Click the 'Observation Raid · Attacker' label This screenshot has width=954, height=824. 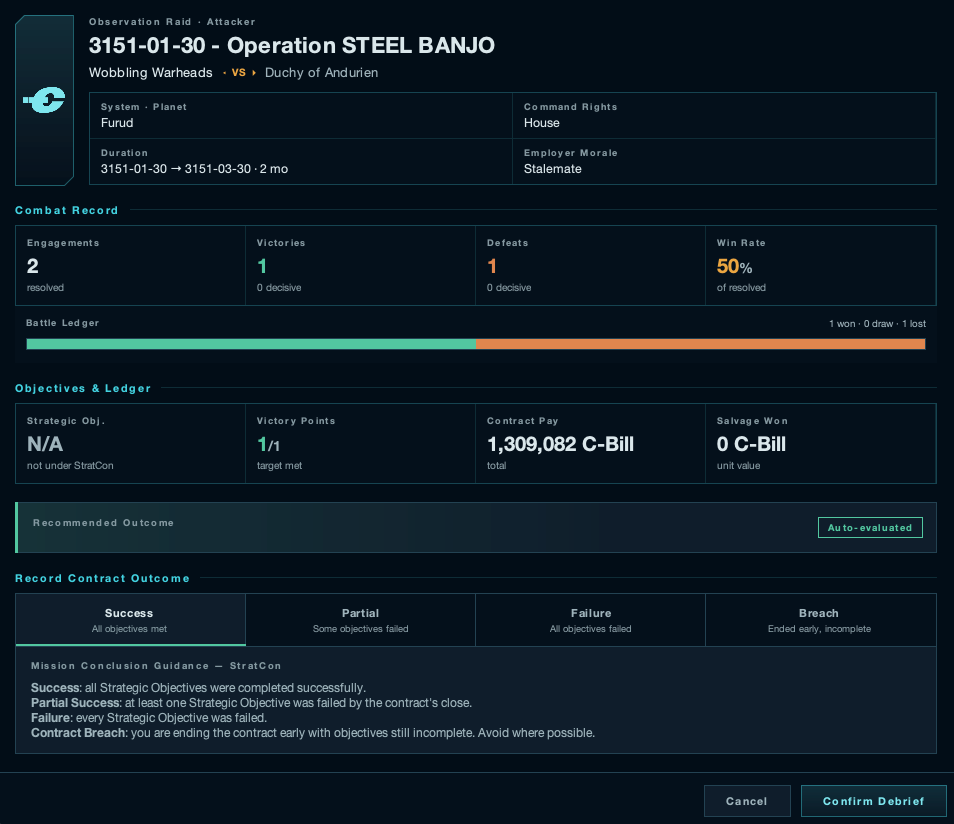172,22
